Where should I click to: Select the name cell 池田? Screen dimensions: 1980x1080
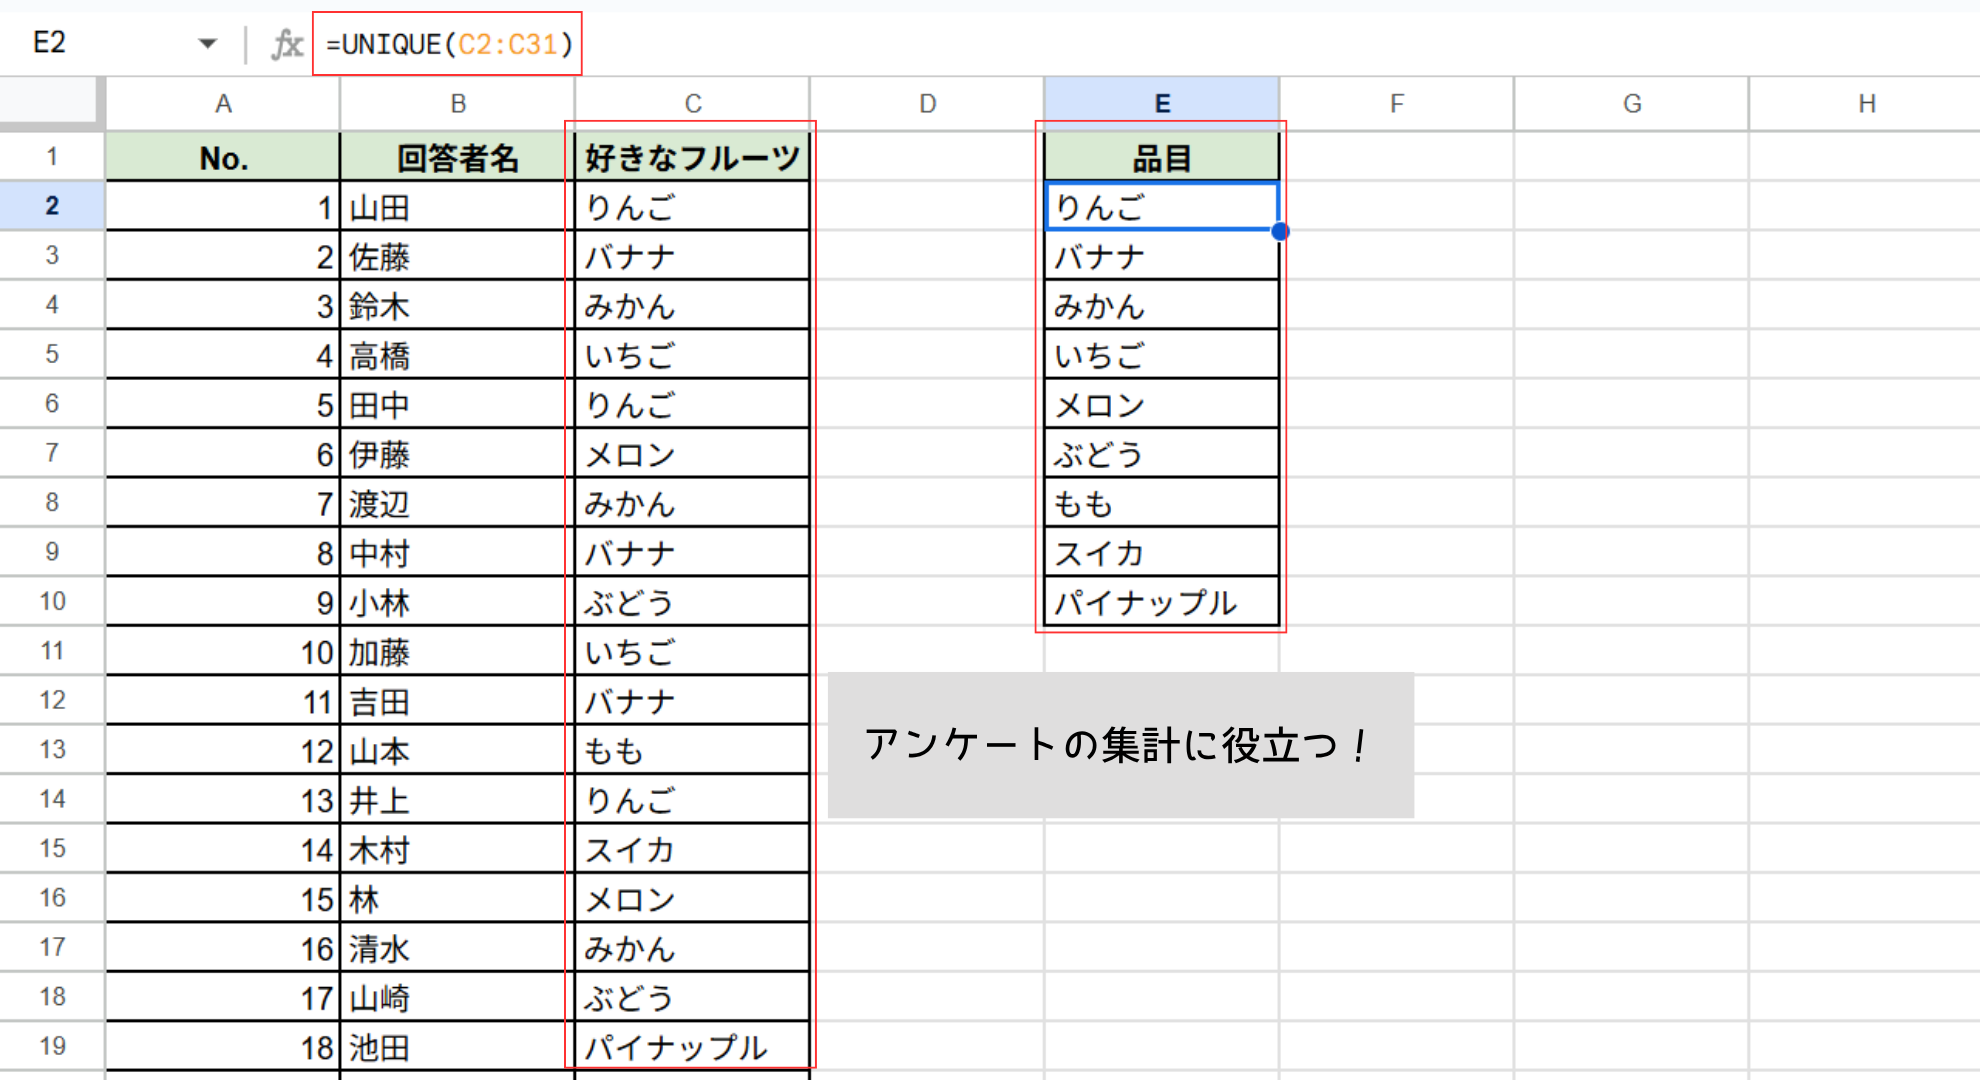[x=457, y=1047]
